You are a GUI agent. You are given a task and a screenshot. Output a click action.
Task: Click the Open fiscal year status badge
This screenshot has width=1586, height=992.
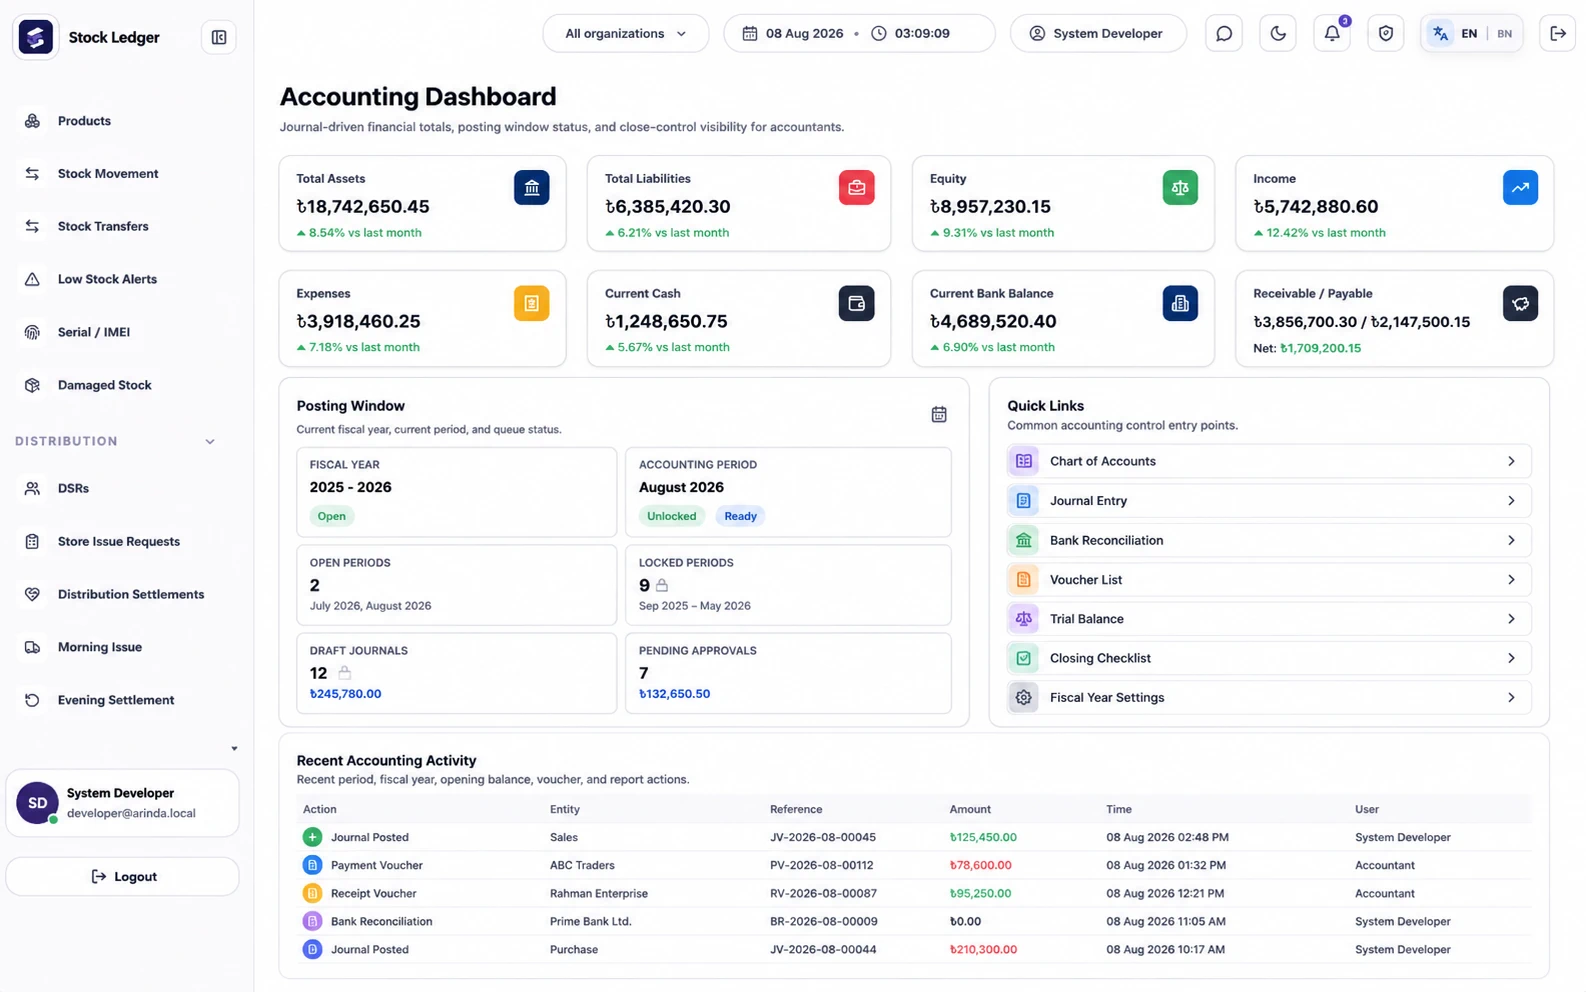(x=332, y=516)
